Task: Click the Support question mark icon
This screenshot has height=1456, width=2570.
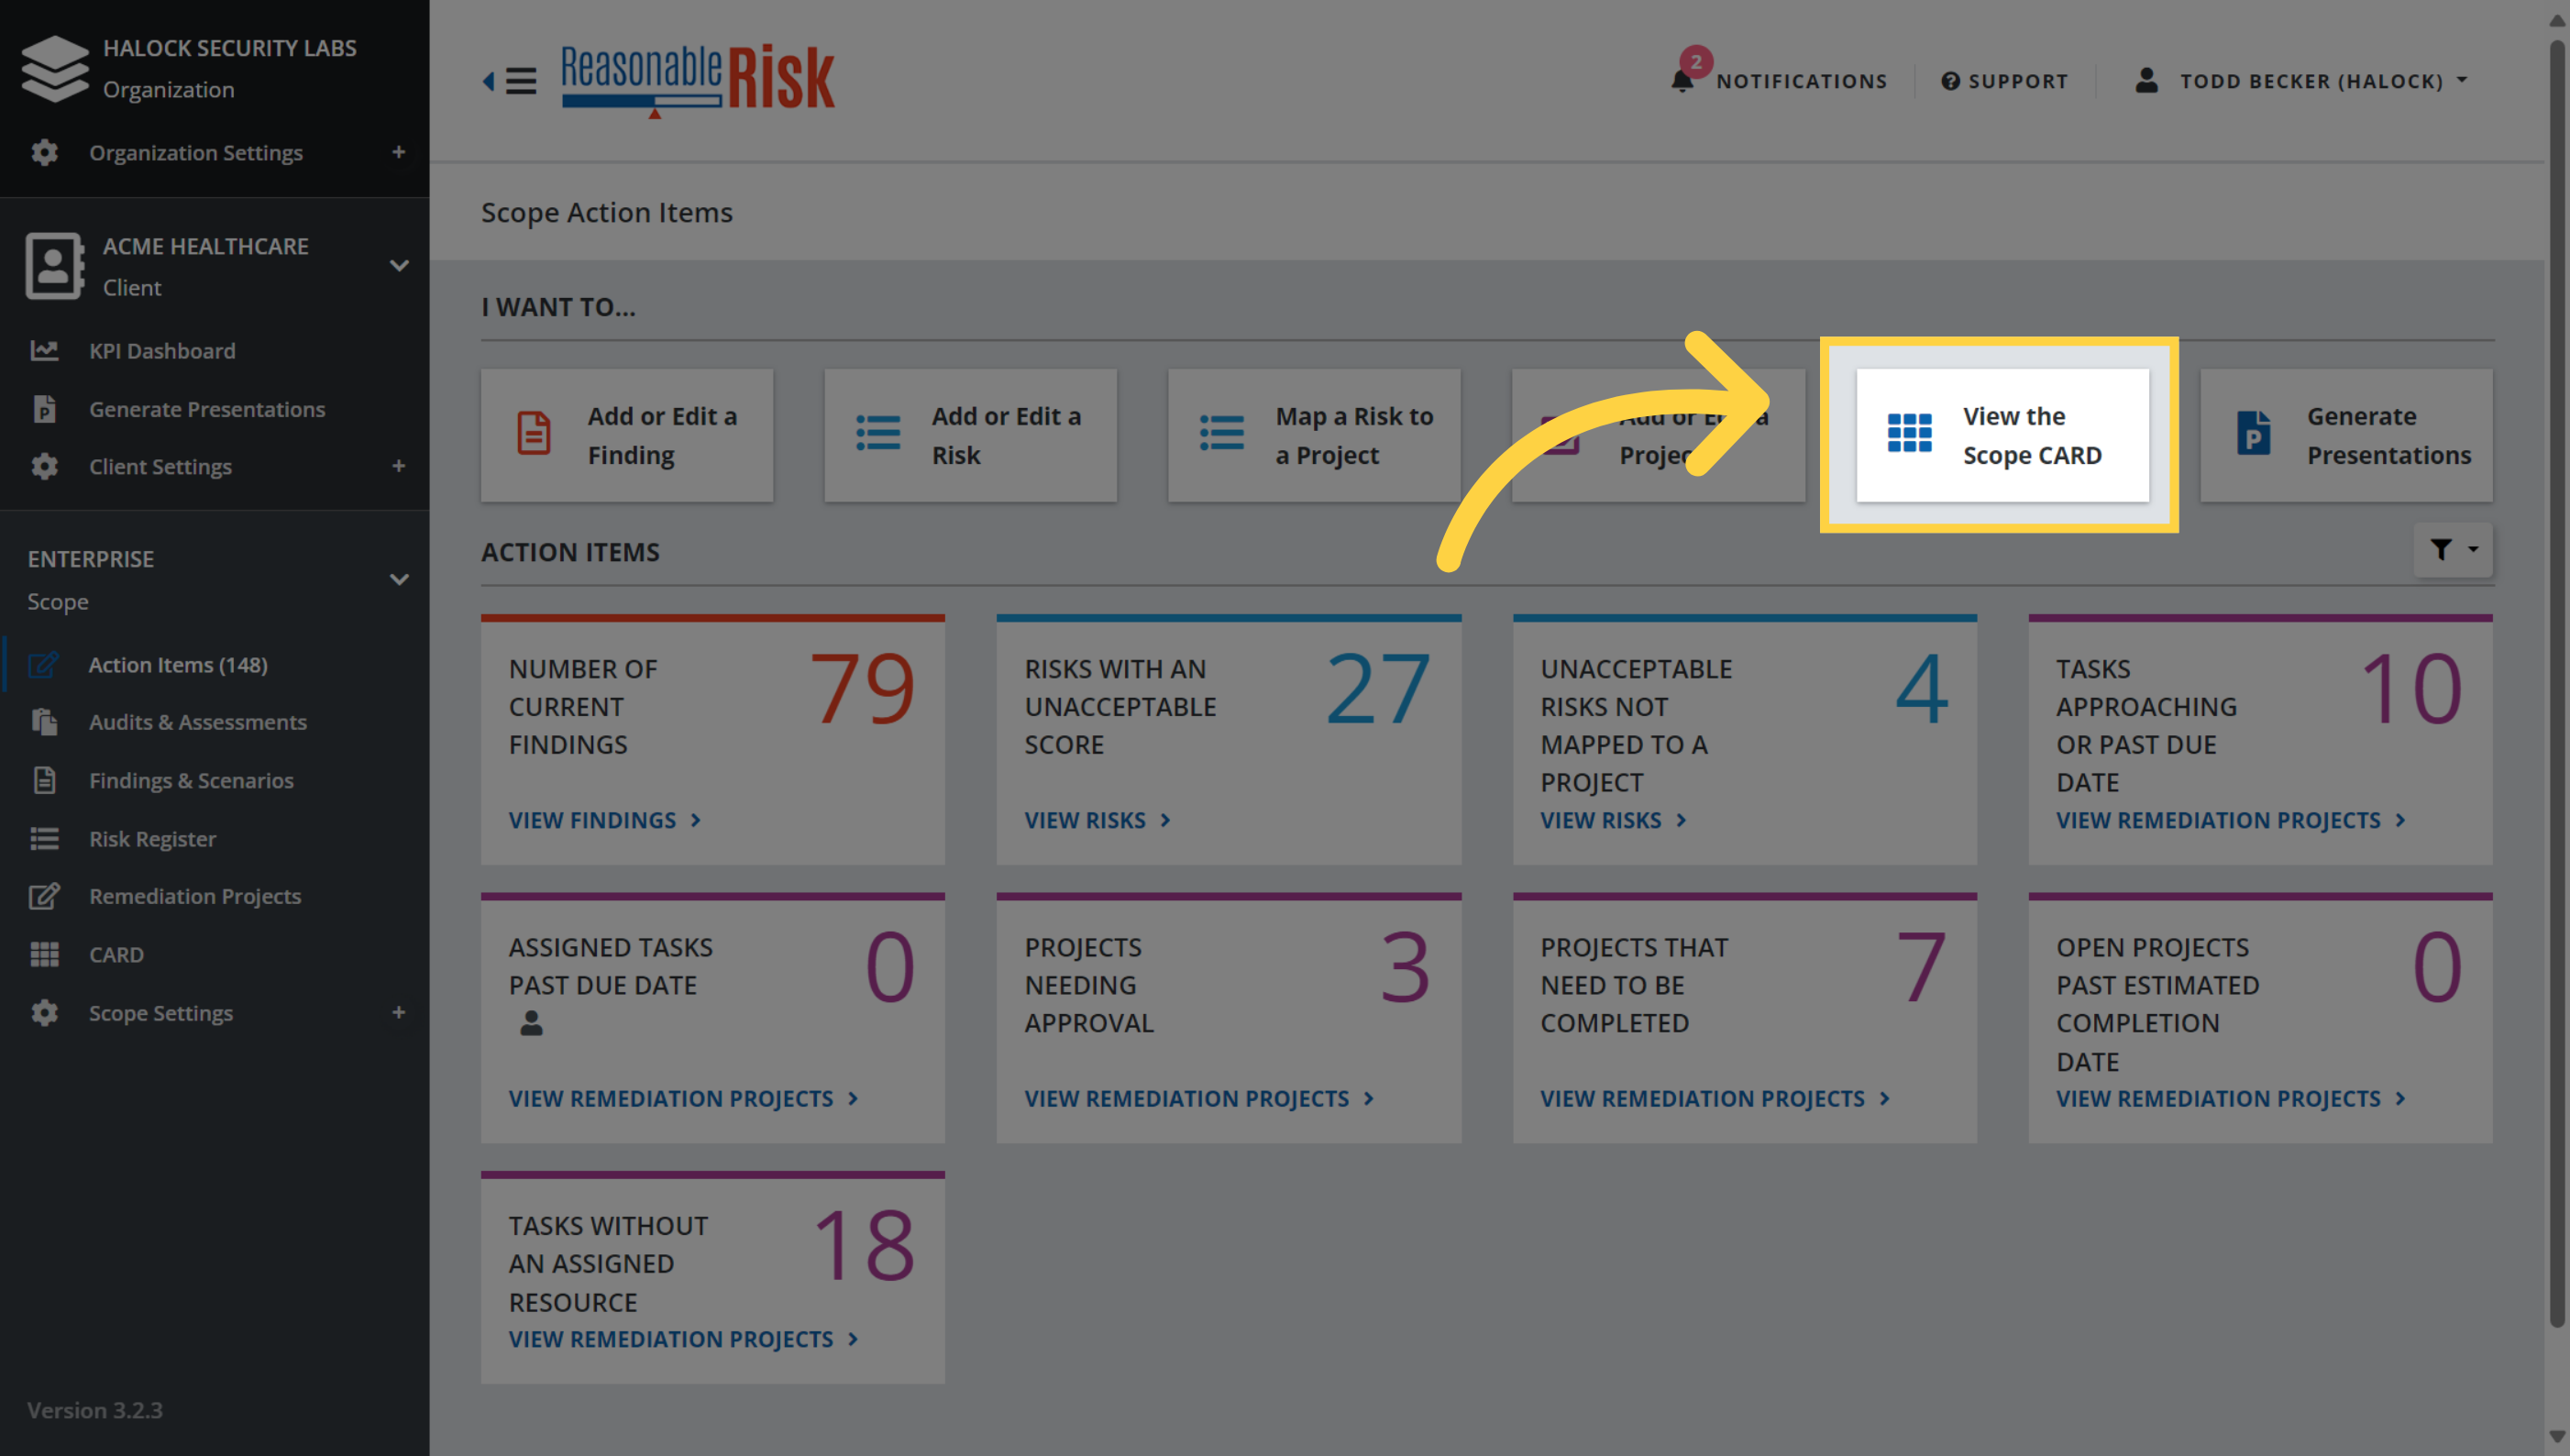Action: 1950,81
